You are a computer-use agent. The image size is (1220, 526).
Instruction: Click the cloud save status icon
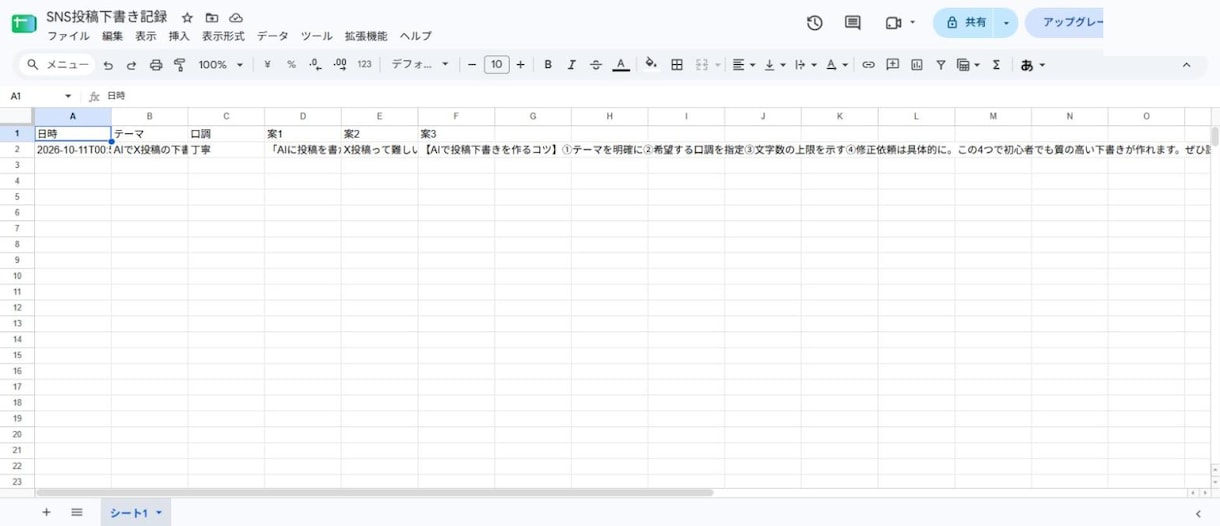236,18
